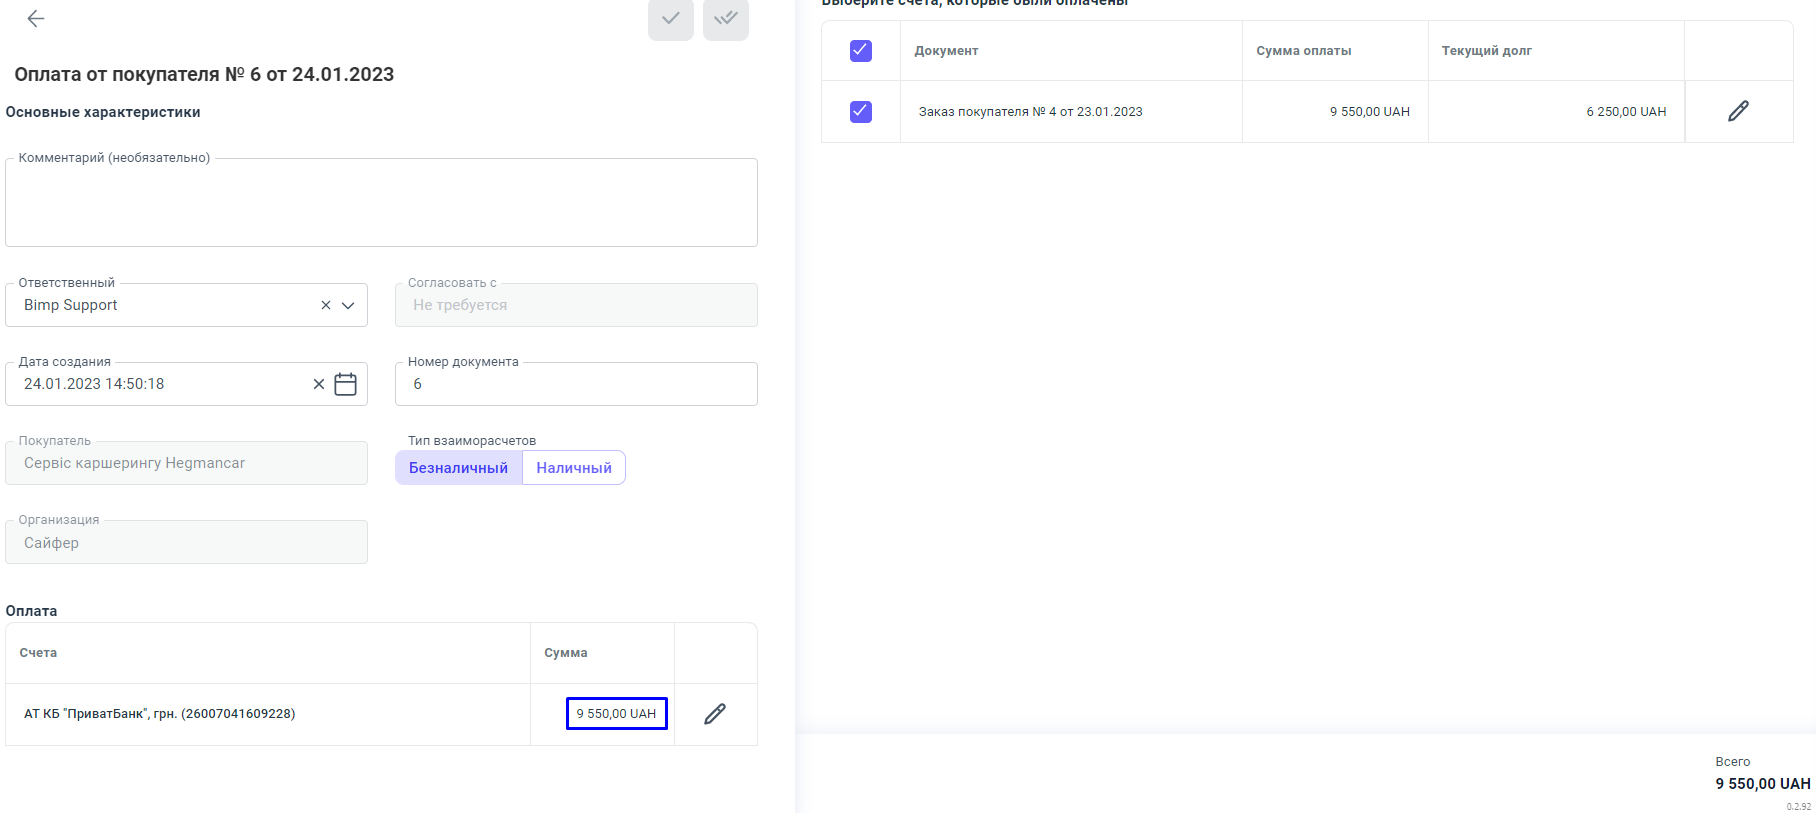
Task: Switch payment type to Наличный
Action: [x=573, y=468]
